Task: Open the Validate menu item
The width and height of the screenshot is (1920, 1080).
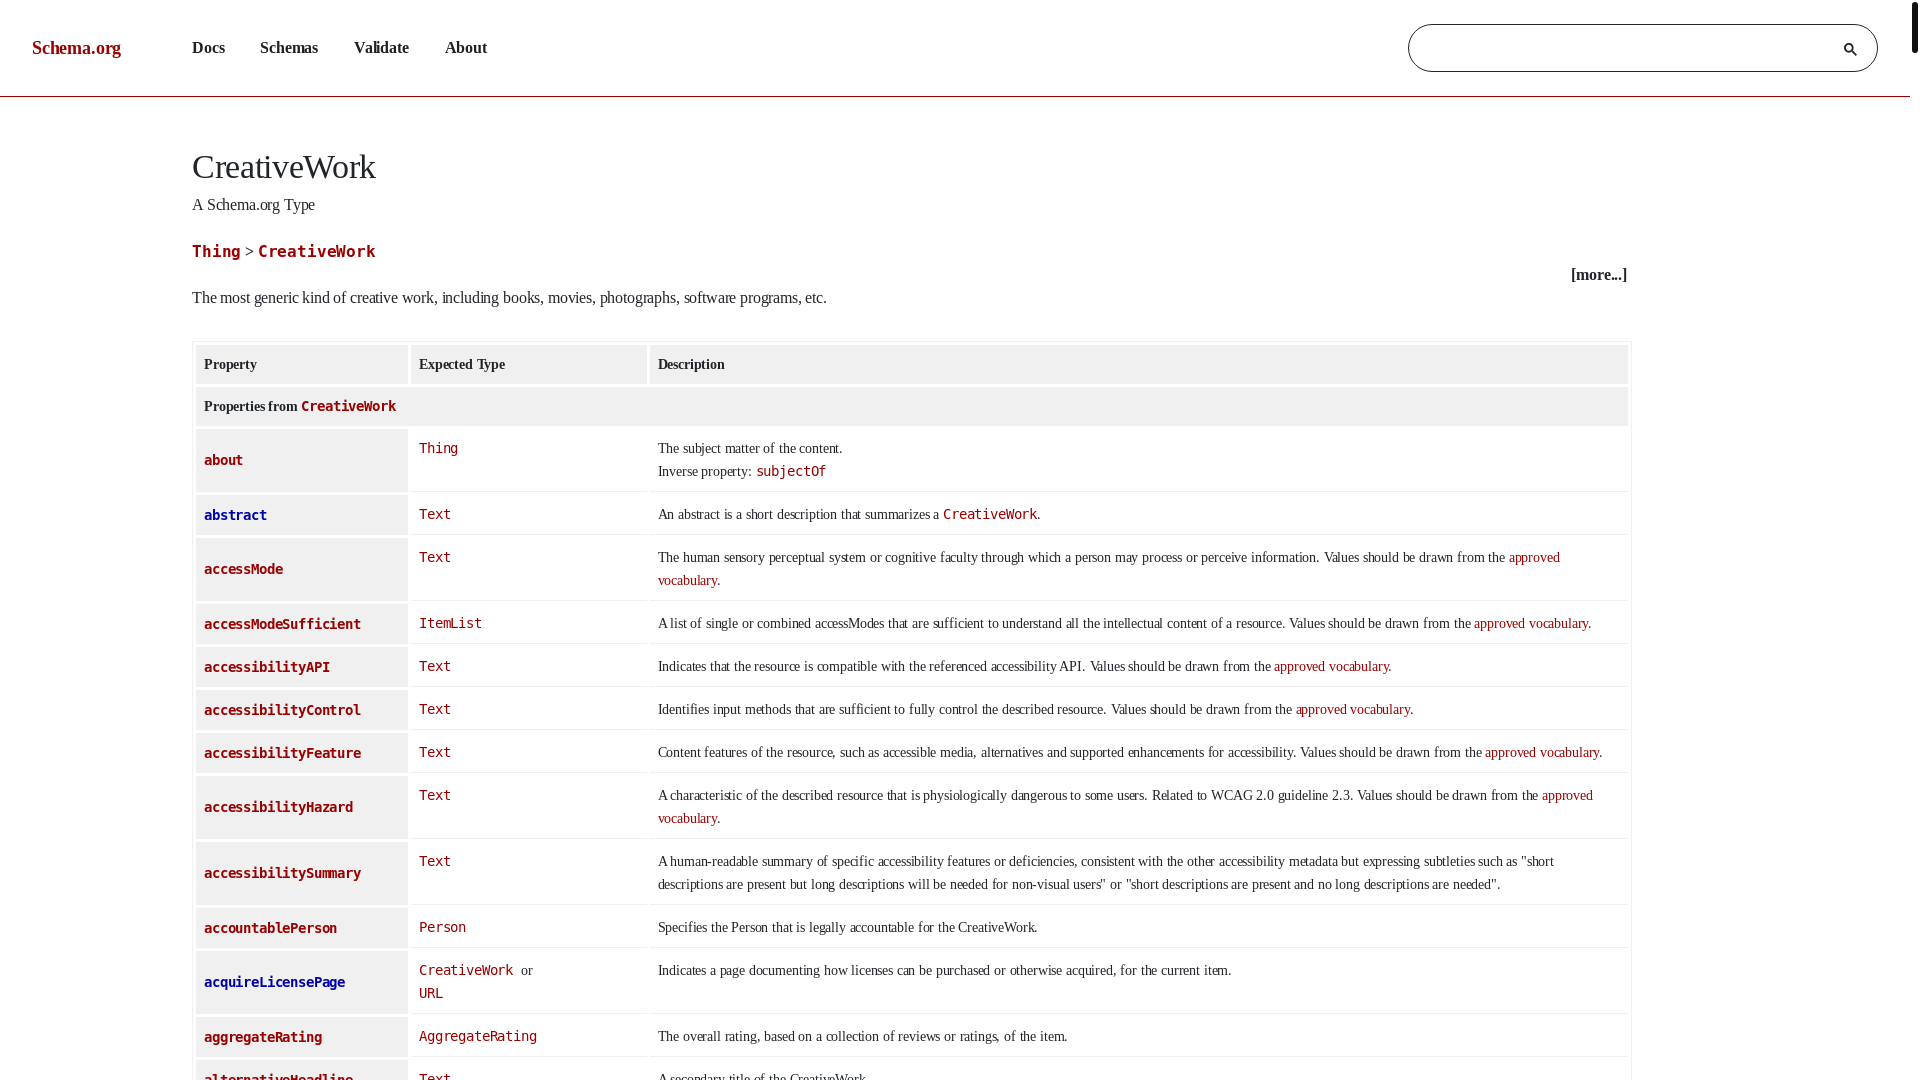Action: (x=381, y=48)
